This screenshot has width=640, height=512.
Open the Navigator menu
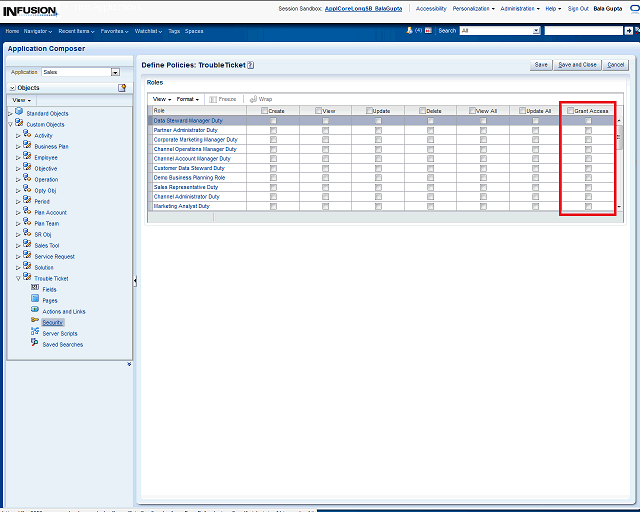pos(38,31)
